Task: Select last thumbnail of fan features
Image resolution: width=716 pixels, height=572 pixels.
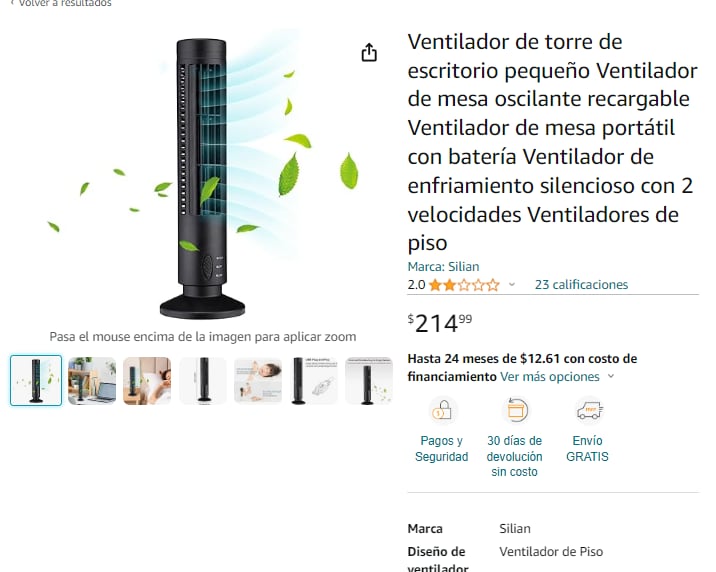Action: click(x=369, y=381)
